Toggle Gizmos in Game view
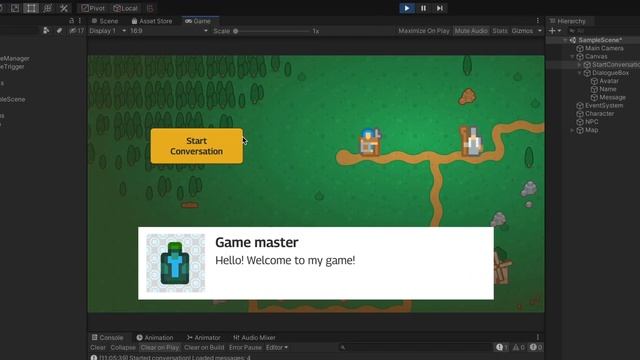The height and width of the screenshot is (360, 640). coord(522,31)
